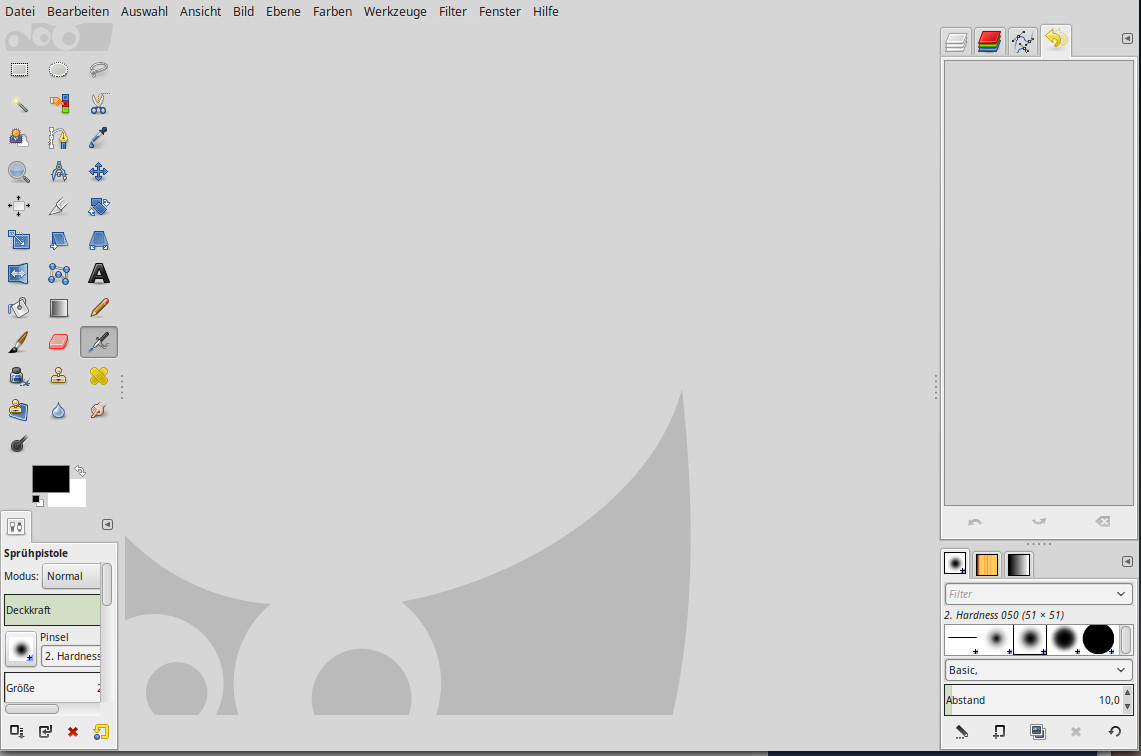Screen dimensions: 1141x756
Task: Select the Move tool
Action: click(x=98, y=172)
